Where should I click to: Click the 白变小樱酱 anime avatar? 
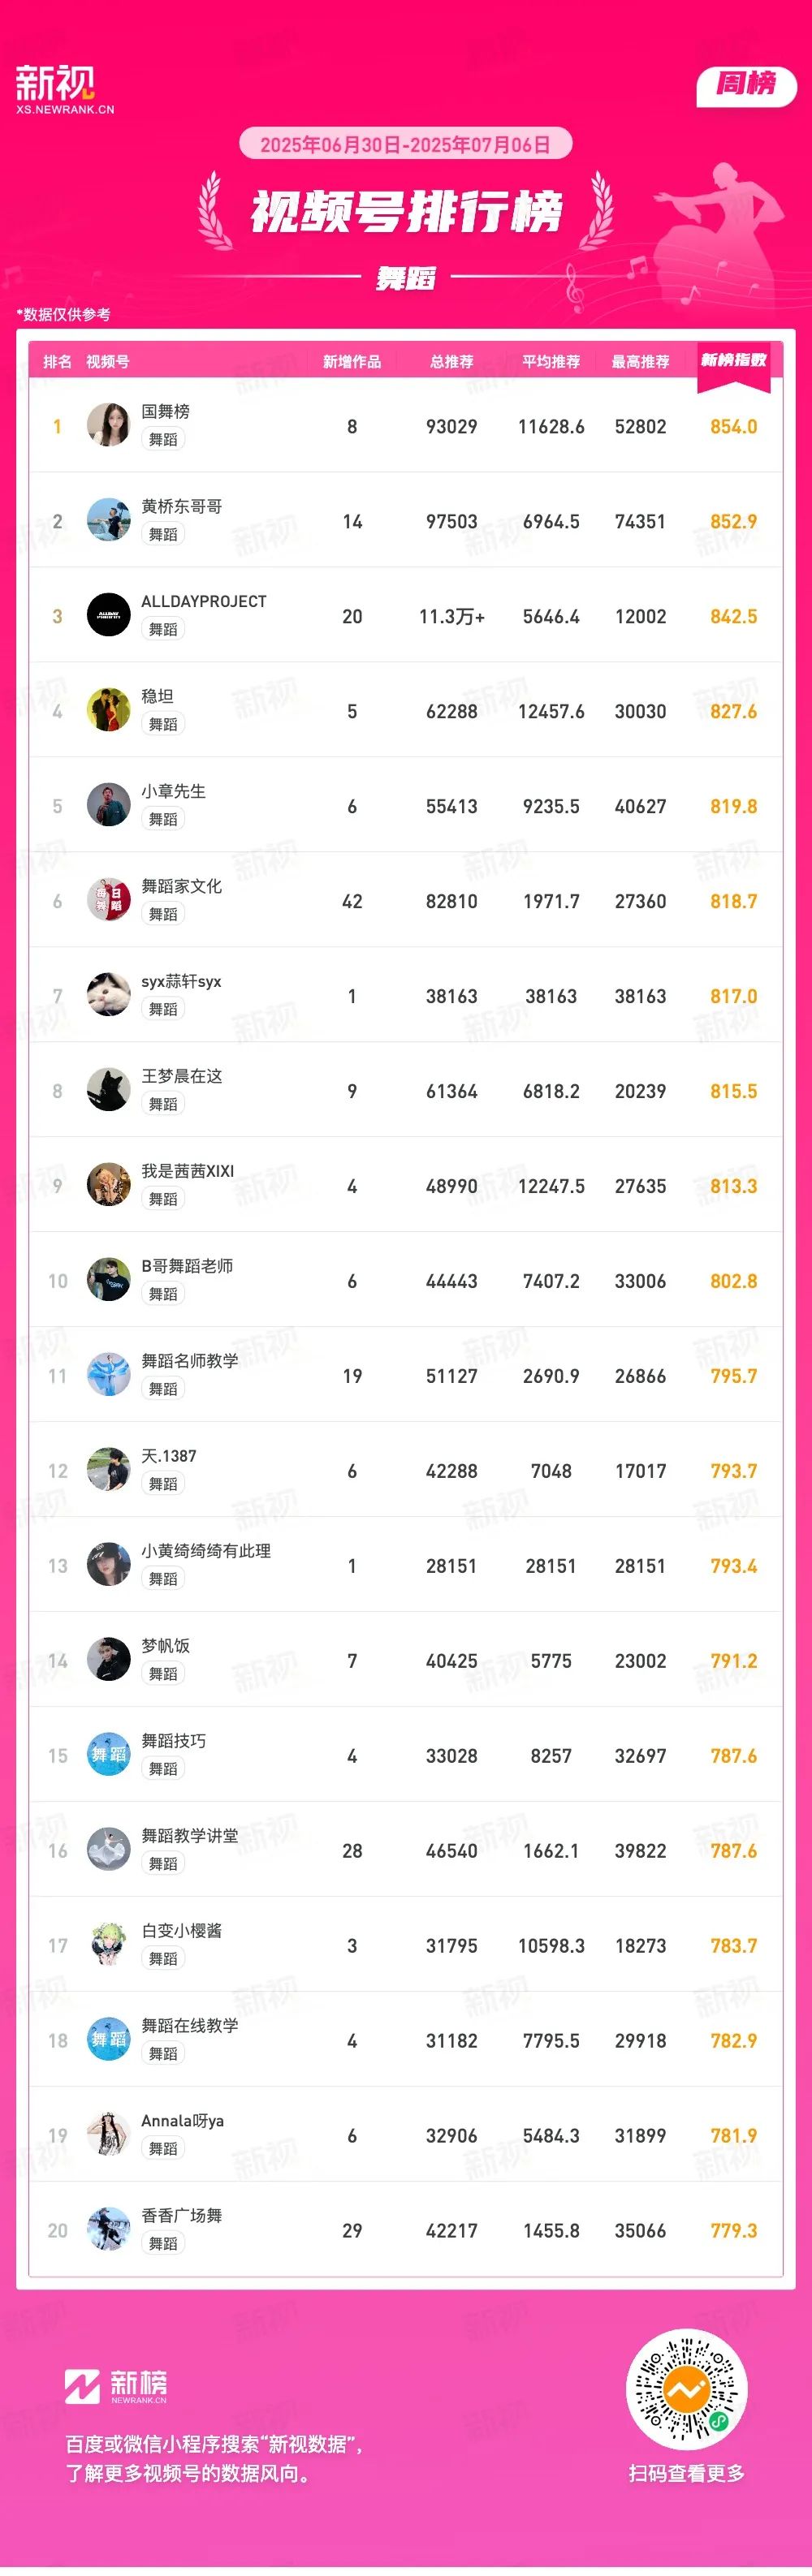click(x=108, y=1945)
